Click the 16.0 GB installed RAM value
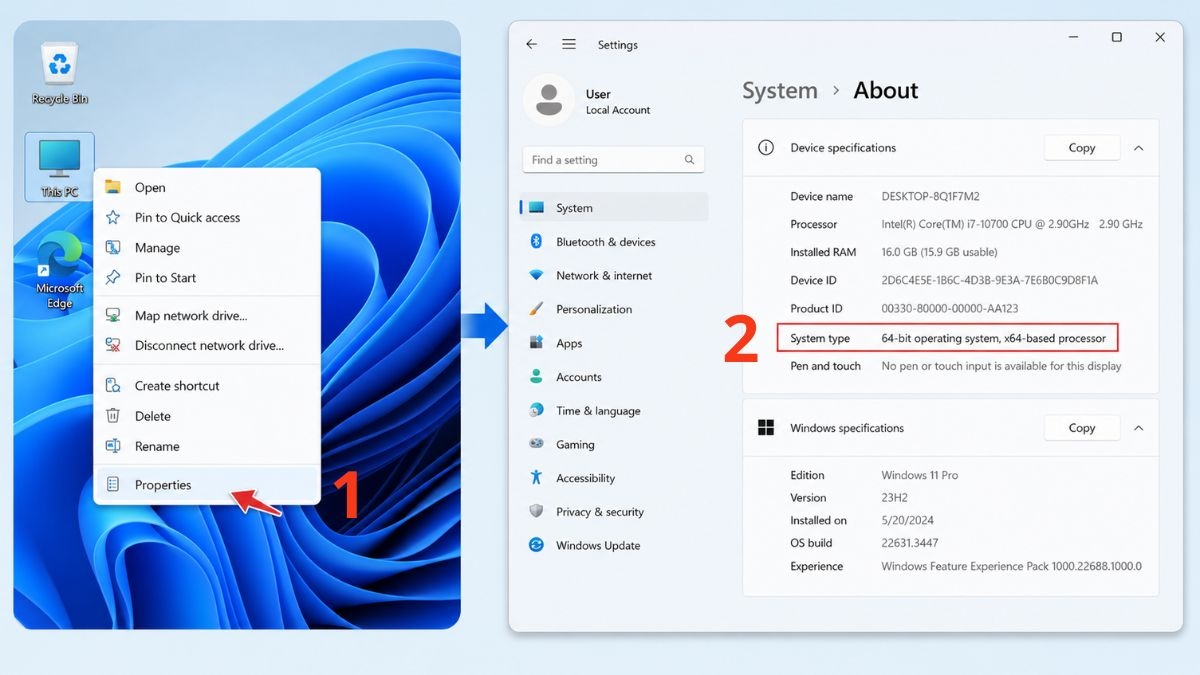This screenshot has width=1200, height=675. tap(939, 252)
